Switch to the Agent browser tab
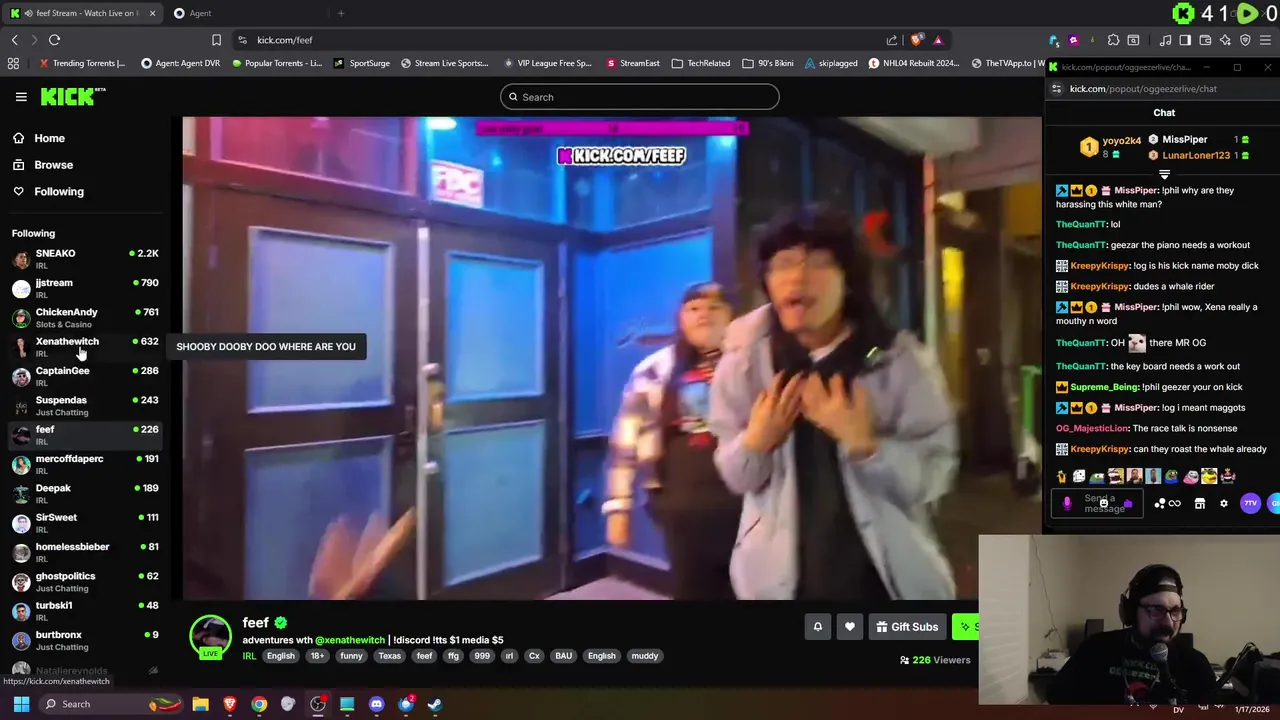The height and width of the screenshot is (720, 1280). 200,13
